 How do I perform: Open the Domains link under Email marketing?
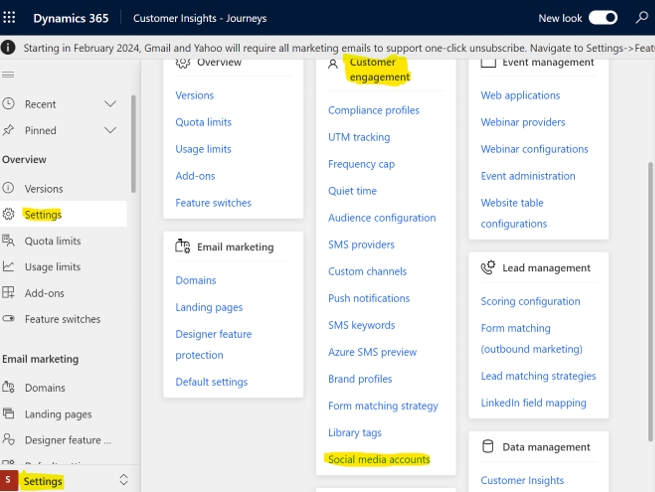(196, 280)
